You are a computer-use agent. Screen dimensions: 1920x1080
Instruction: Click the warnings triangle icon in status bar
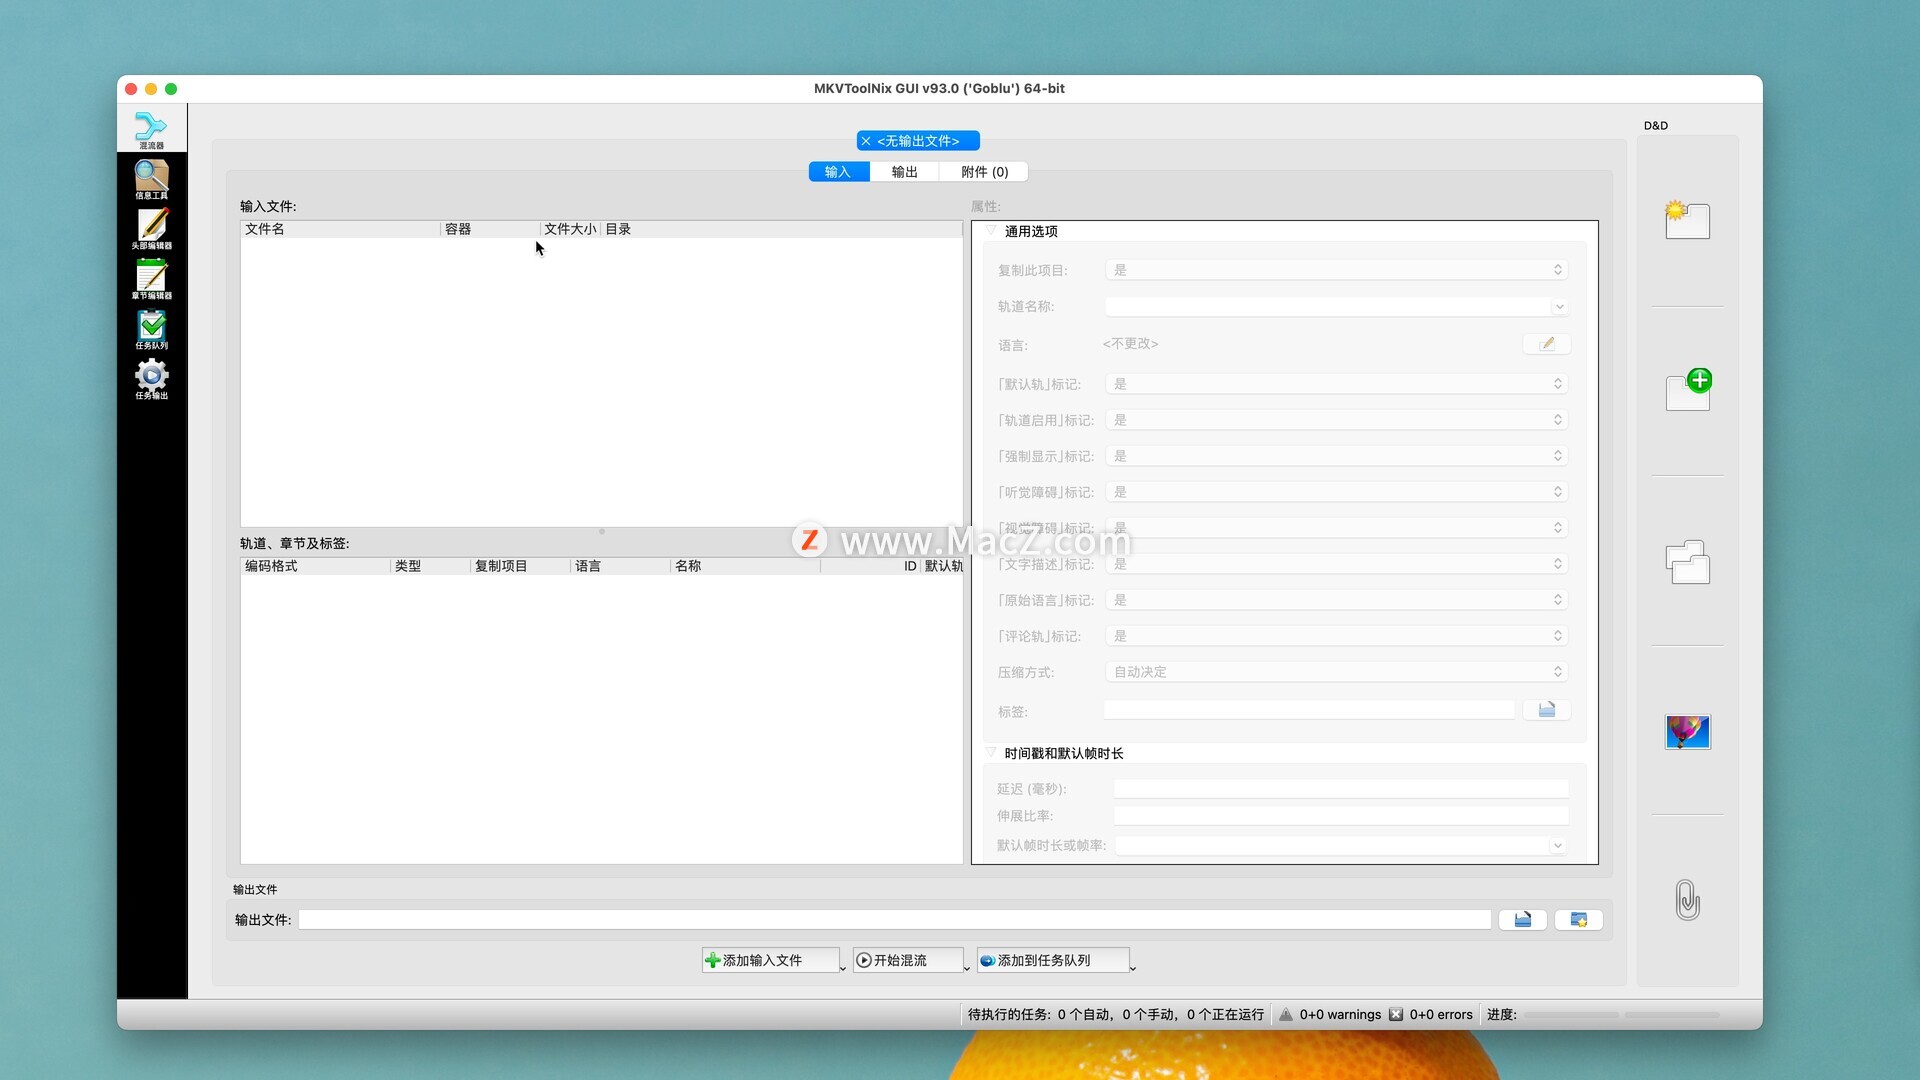tap(1286, 1014)
